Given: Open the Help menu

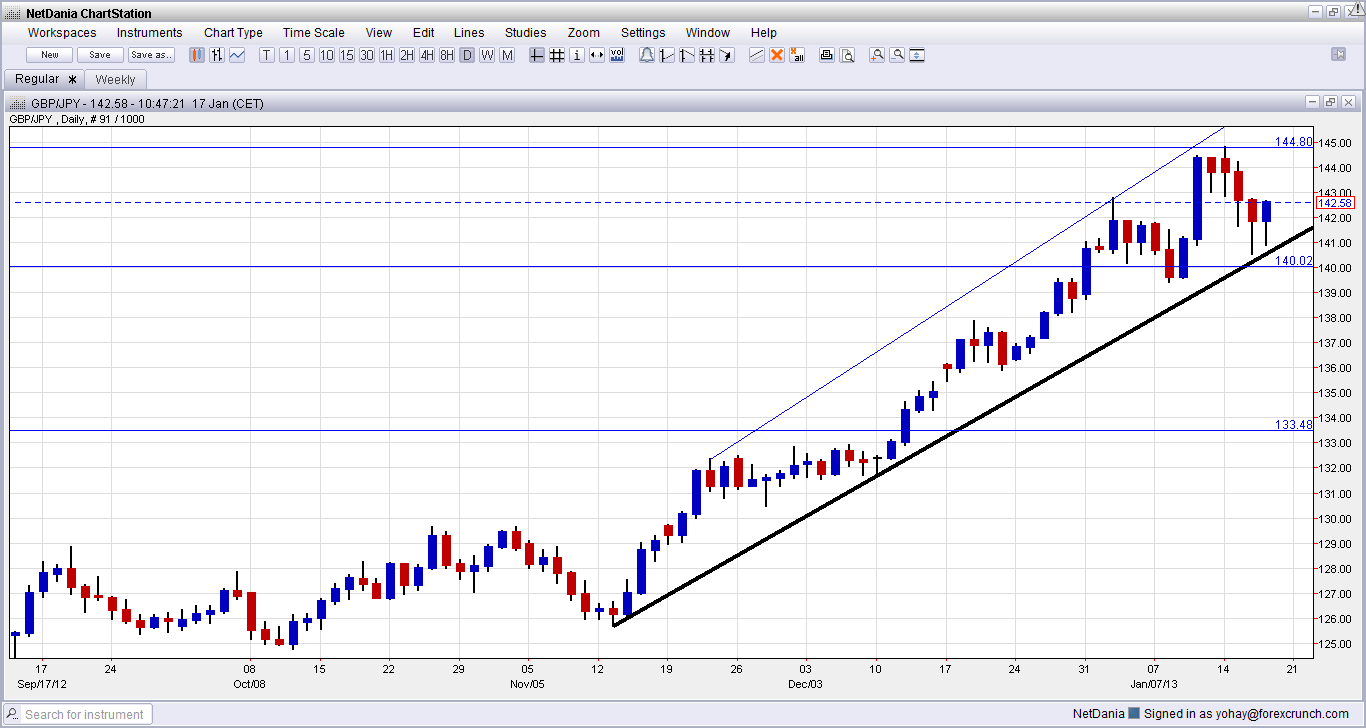Looking at the screenshot, I should pyautogui.click(x=763, y=33).
